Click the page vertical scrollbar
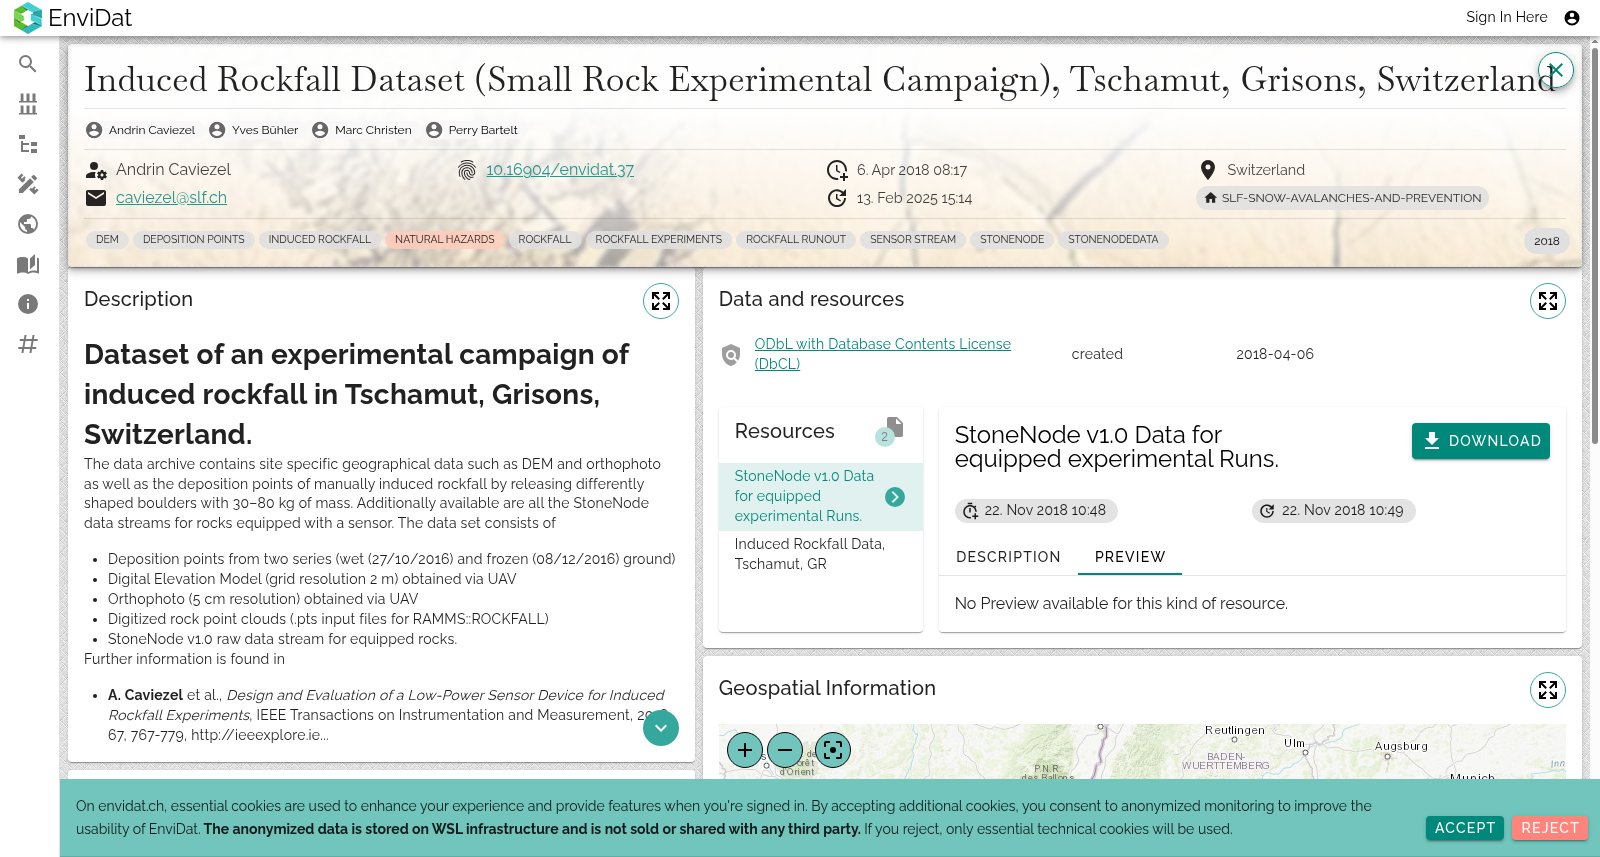The image size is (1600, 857). point(1594,245)
